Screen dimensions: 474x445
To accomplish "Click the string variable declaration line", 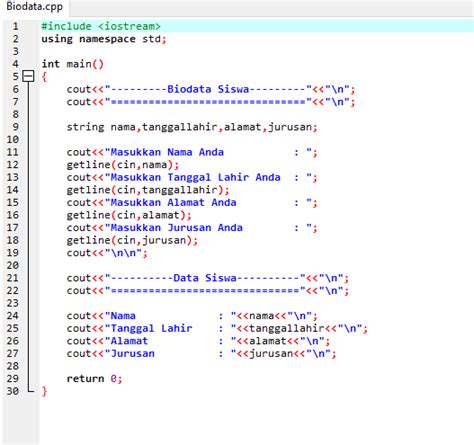I will click(192, 127).
